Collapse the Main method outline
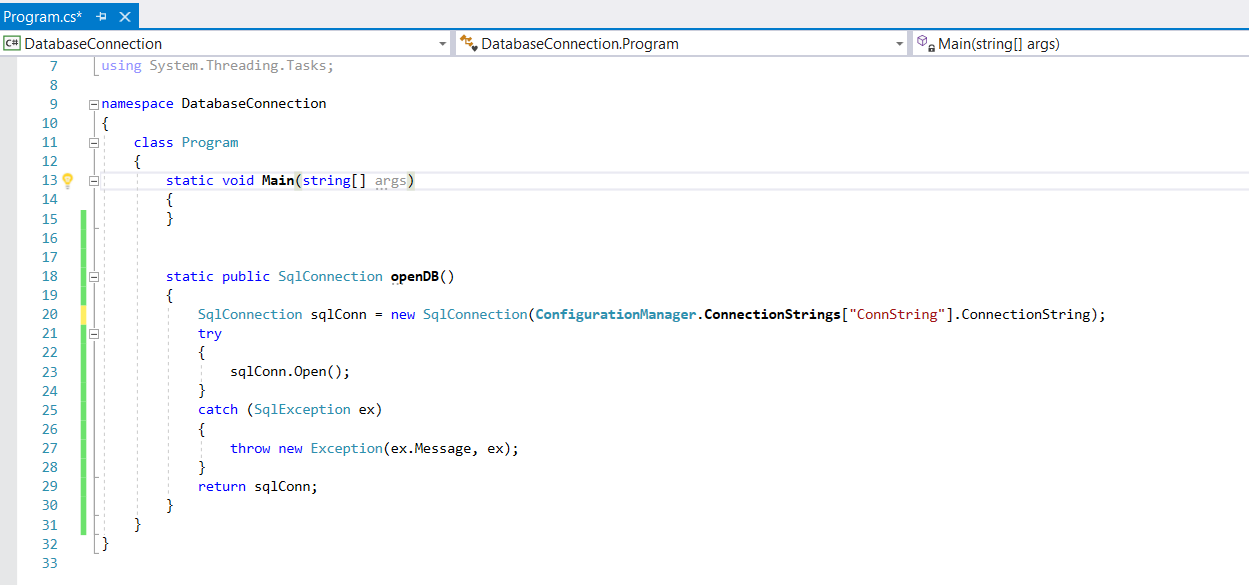 pyautogui.click(x=94, y=181)
